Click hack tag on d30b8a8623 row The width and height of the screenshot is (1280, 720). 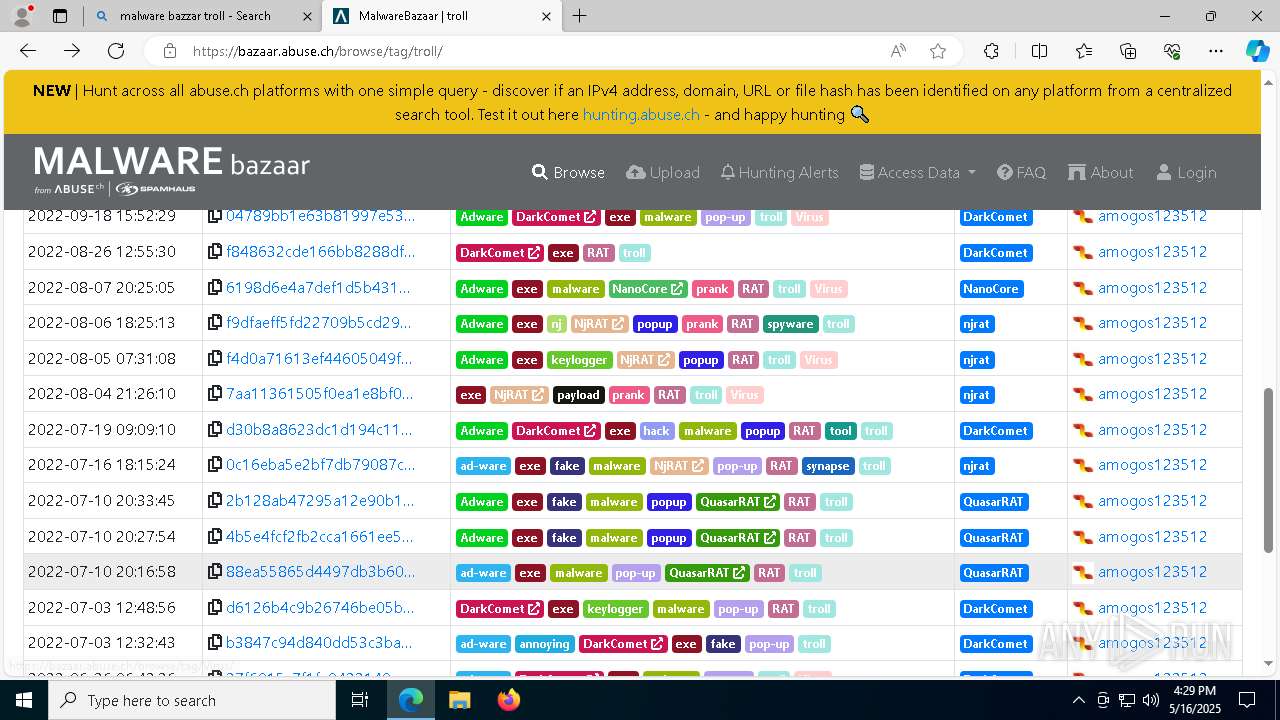(656, 431)
